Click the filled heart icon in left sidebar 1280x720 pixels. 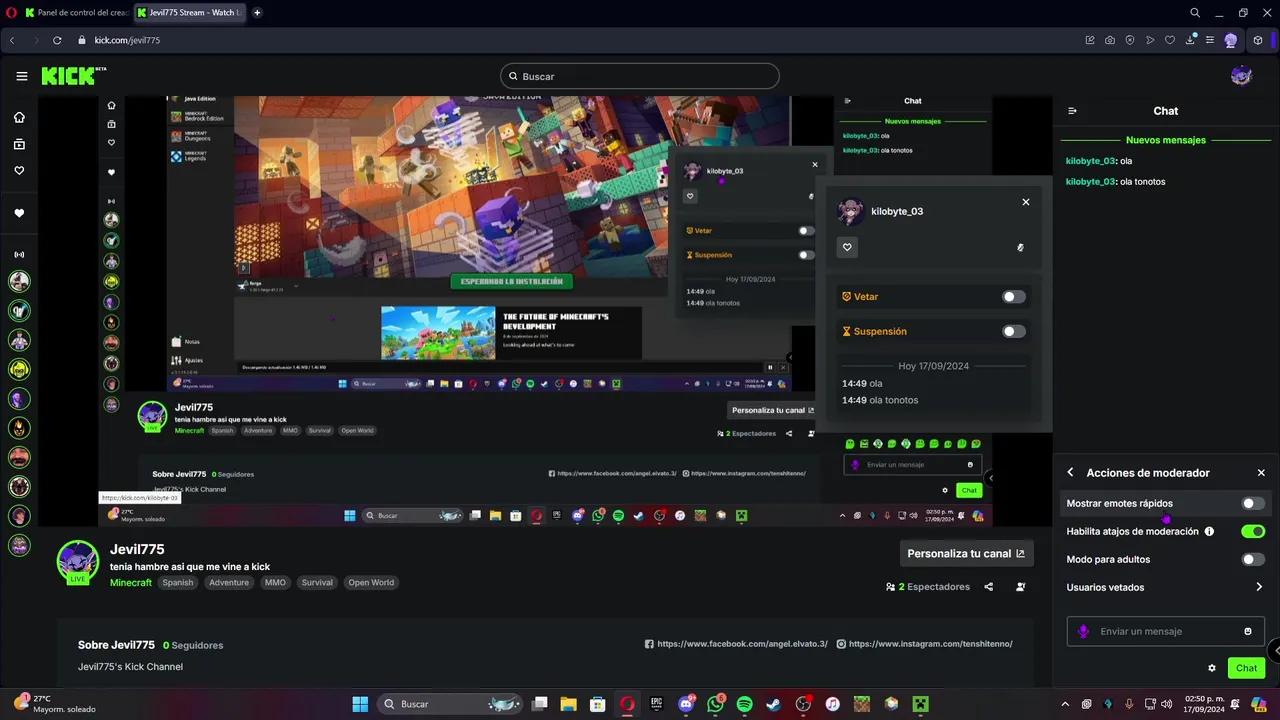[x=19, y=213]
